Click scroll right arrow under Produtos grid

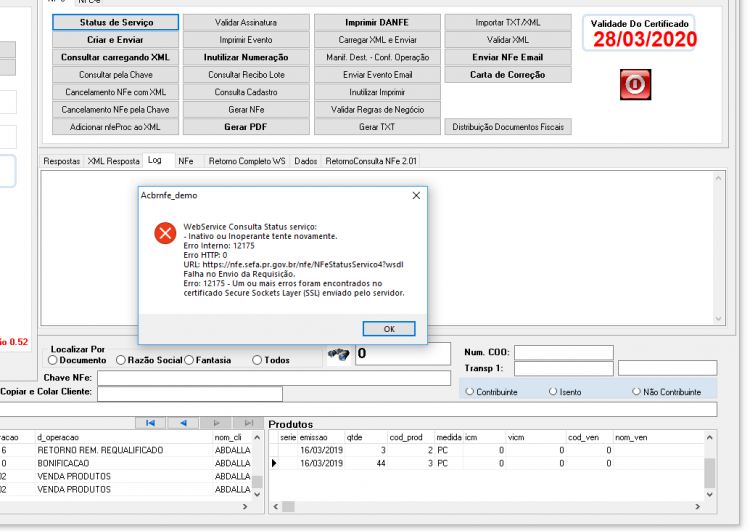[697, 507]
